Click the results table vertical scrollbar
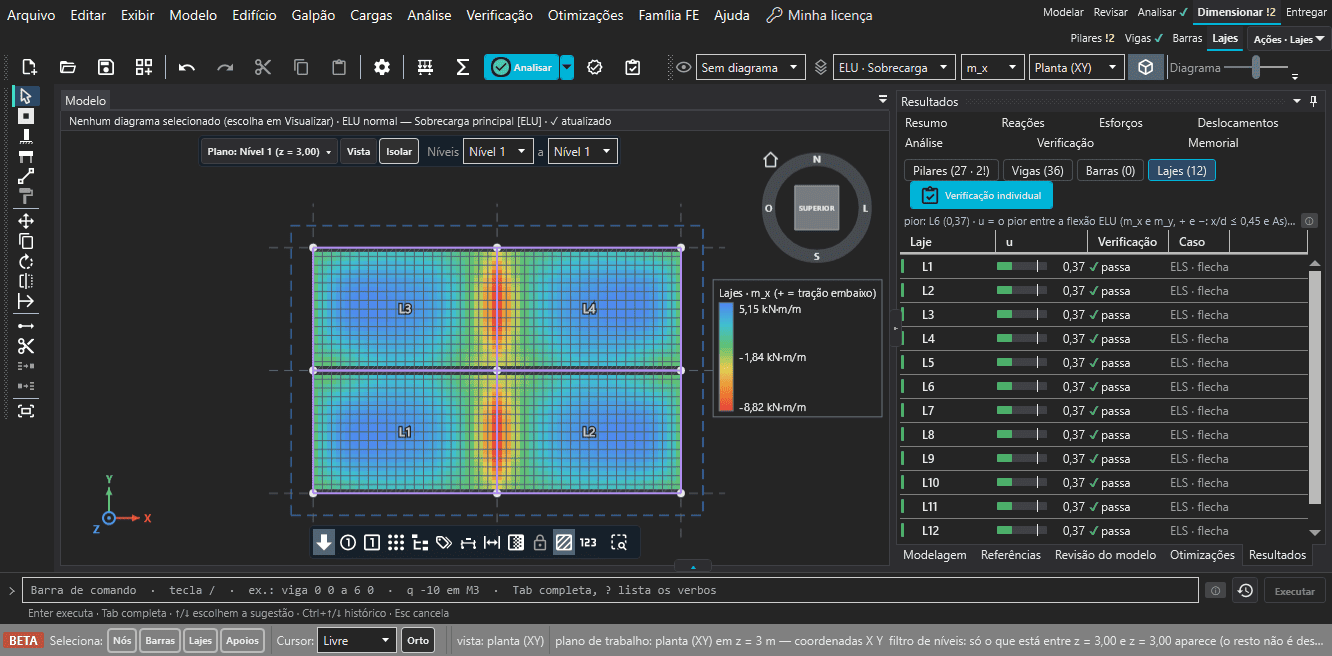The height and width of the screenshot is (656, 1332). click(1314, 385)
